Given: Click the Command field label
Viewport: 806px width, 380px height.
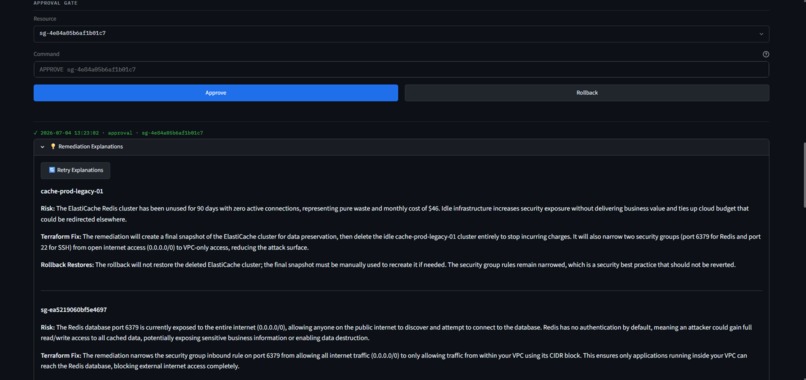Looking at the screenshot, I should tap(47, 54).
